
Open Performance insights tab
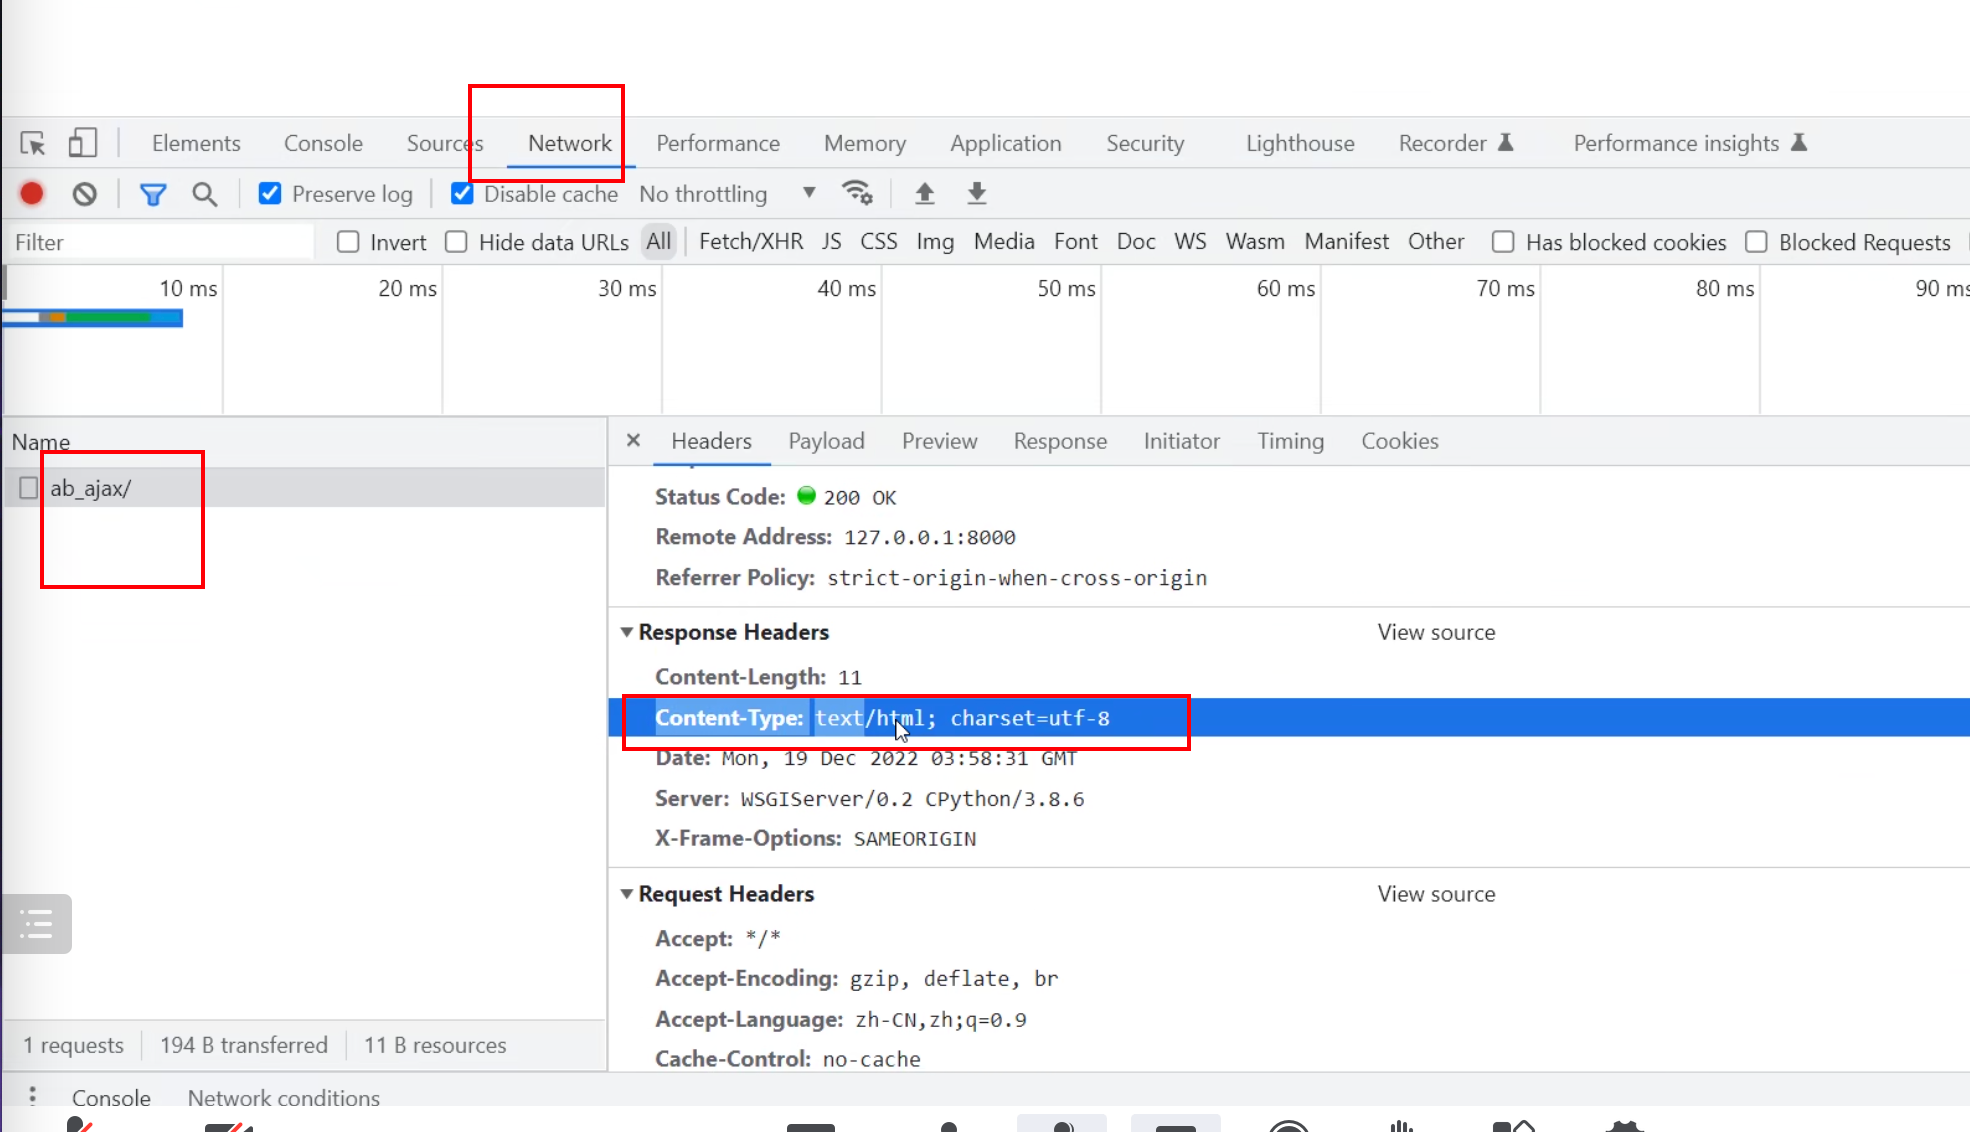pos(1689,143)
